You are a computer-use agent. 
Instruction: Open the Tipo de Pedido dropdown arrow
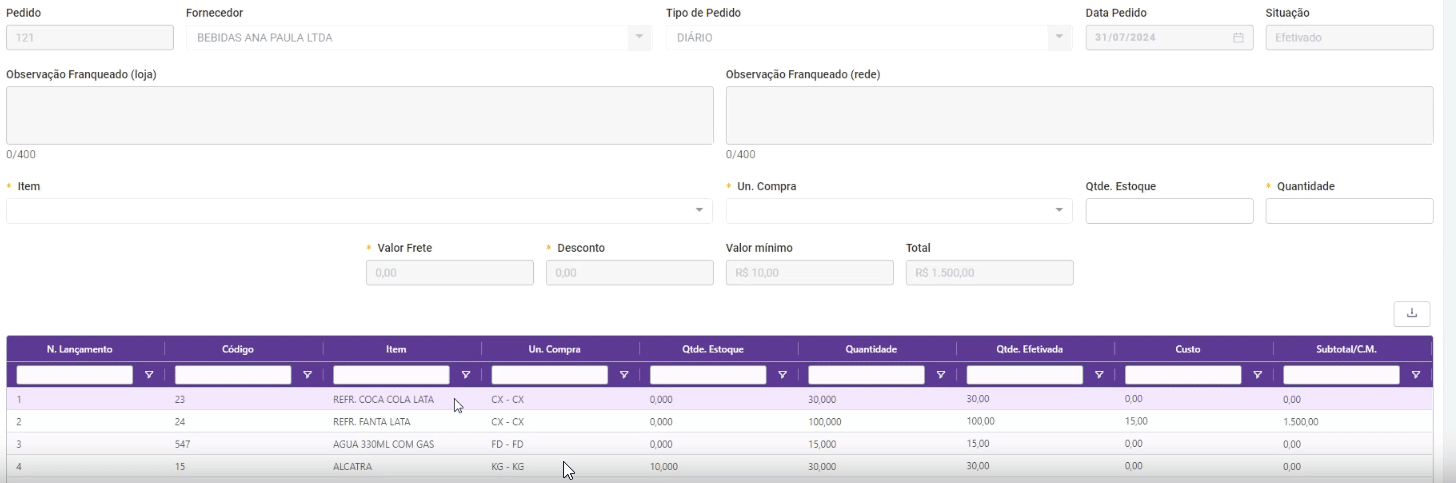[x=1059, y=38]
